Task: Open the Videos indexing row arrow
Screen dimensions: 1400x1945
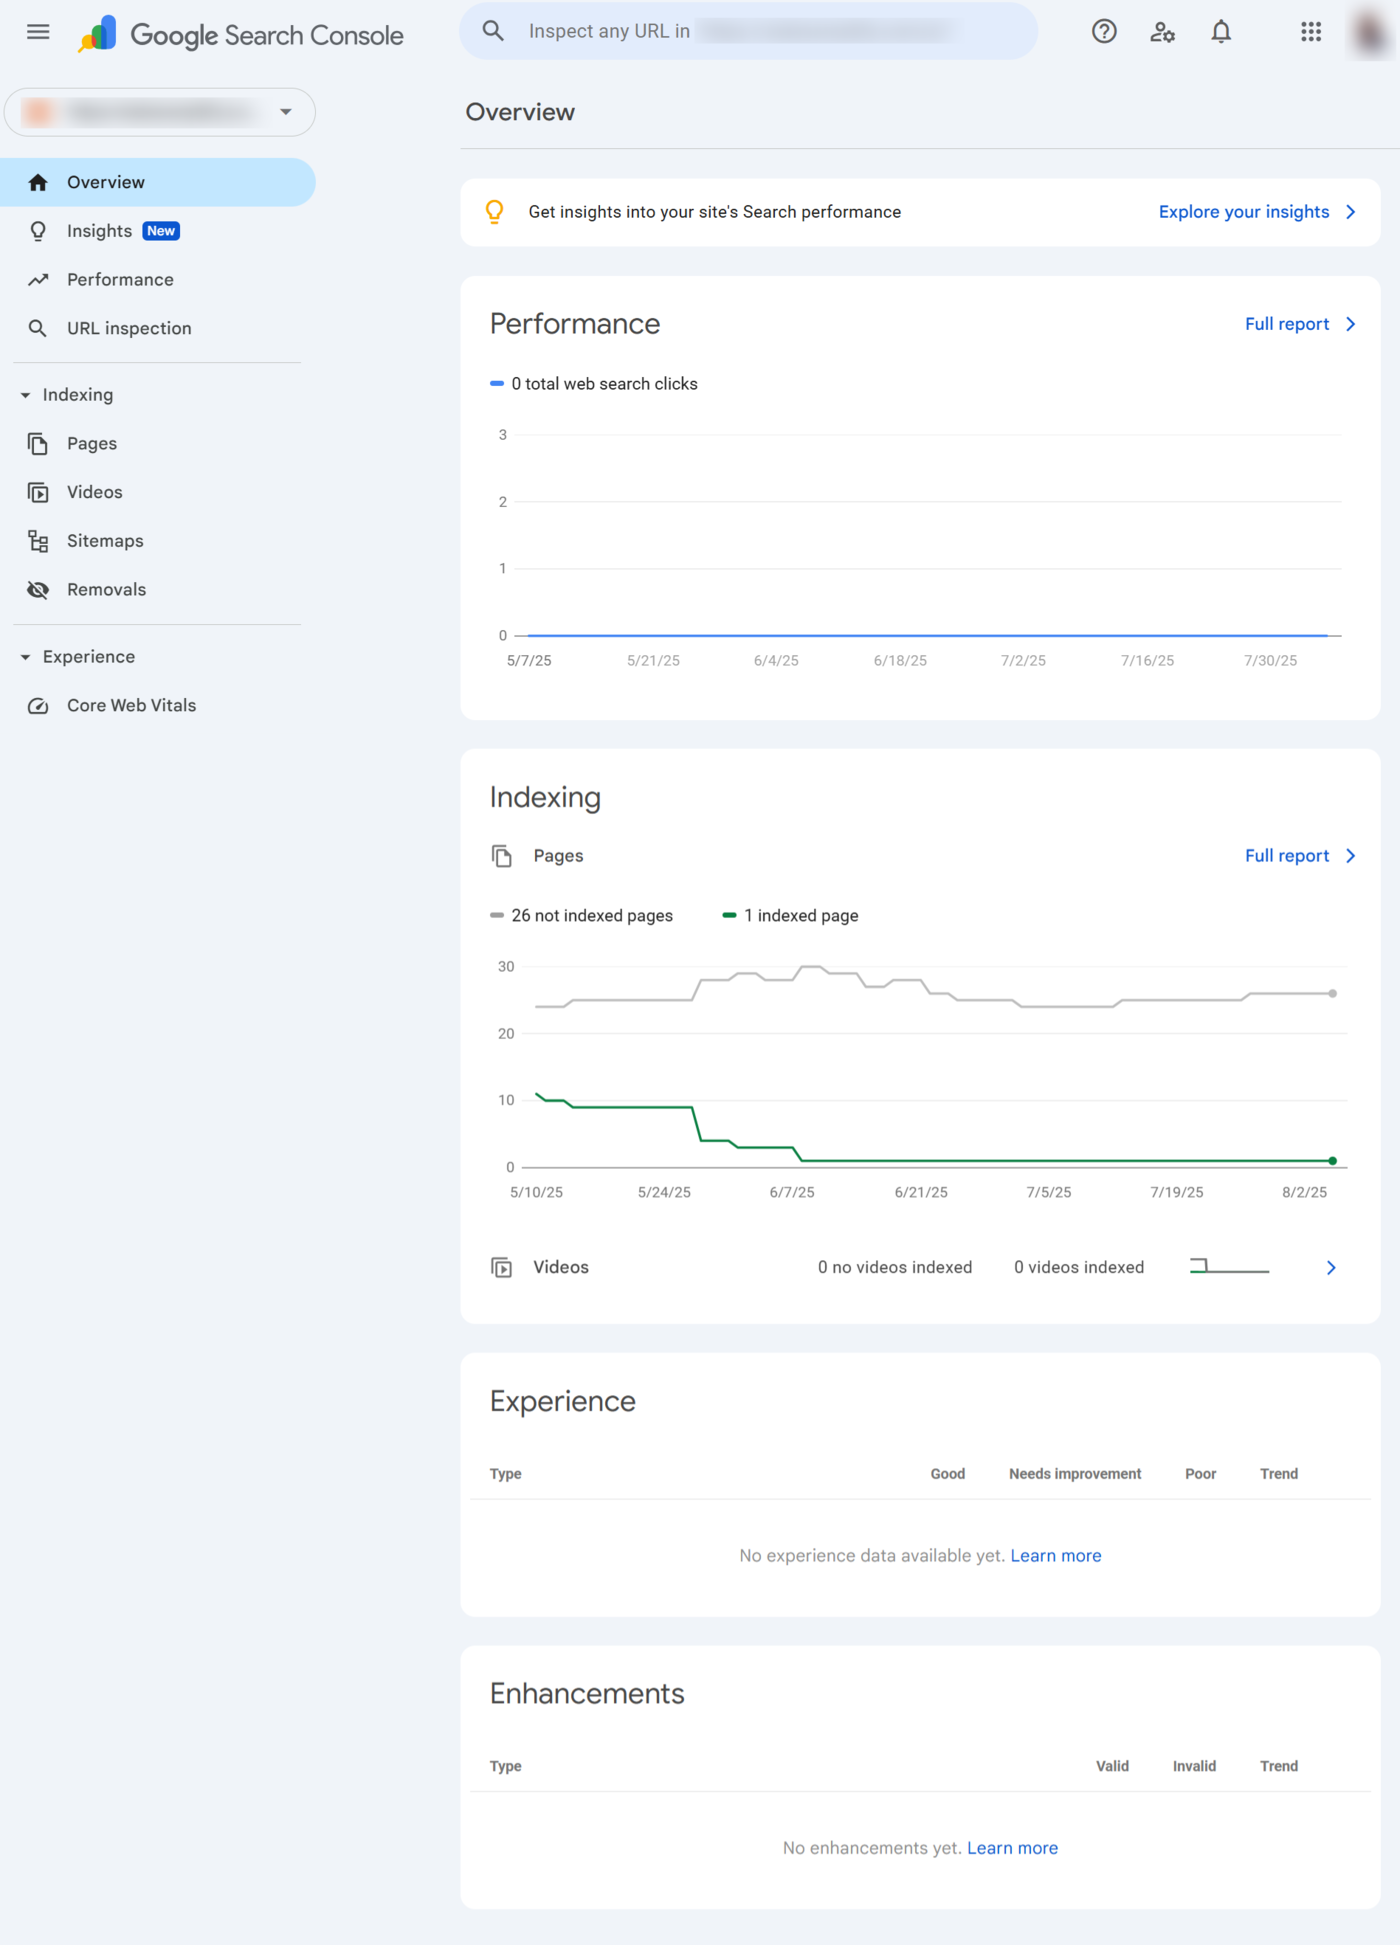Action: point(1330,1268)
